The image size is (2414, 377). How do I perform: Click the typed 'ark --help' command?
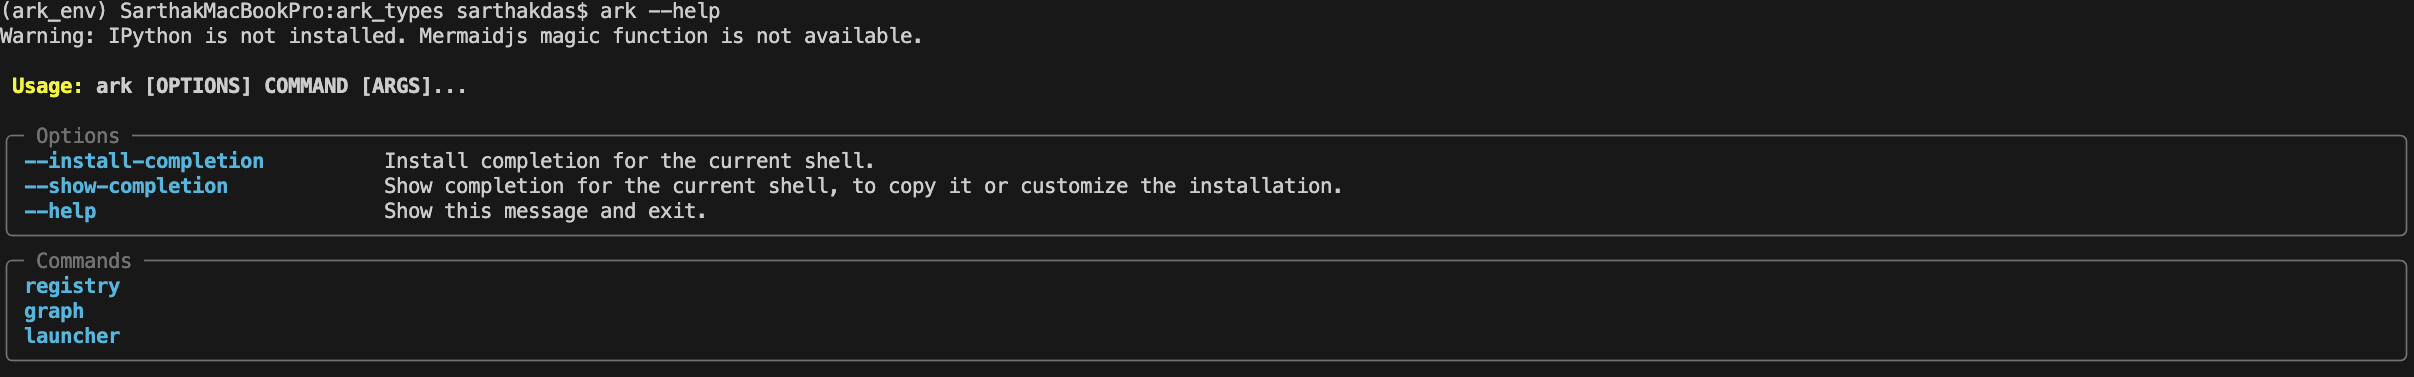[x=660, y=11]
